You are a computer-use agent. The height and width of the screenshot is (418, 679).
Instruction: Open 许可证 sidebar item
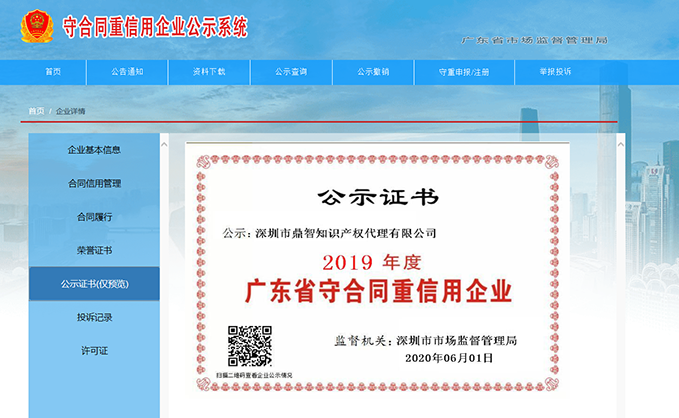94,350
